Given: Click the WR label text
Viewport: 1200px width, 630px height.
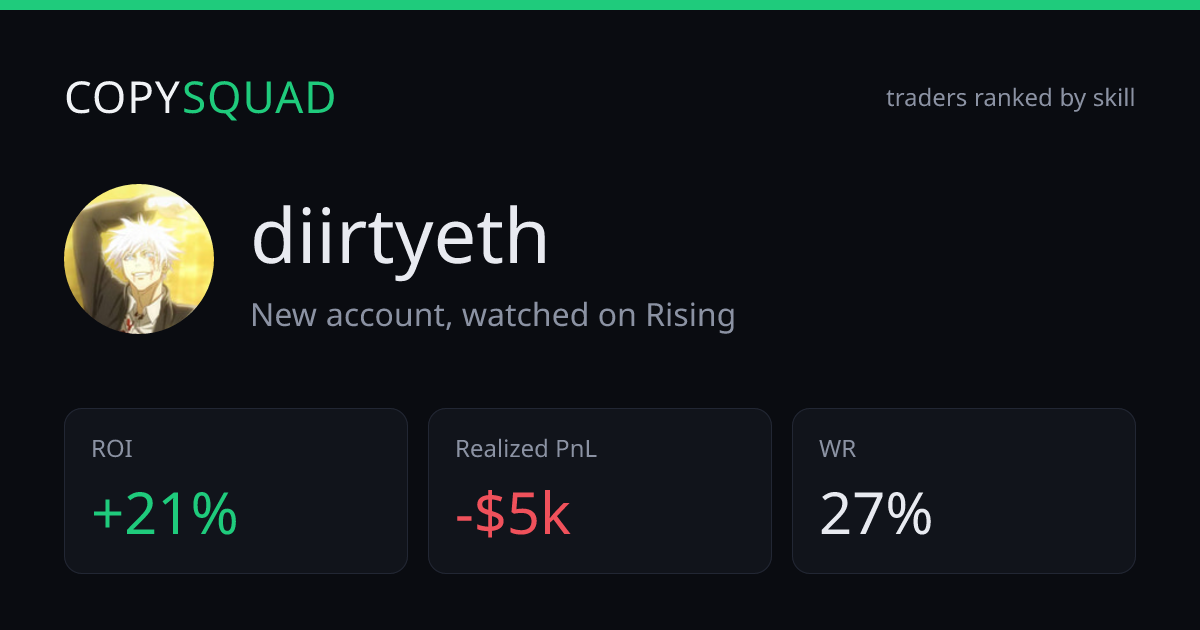Looking at the screenshot, I should [x=838, y=449].
